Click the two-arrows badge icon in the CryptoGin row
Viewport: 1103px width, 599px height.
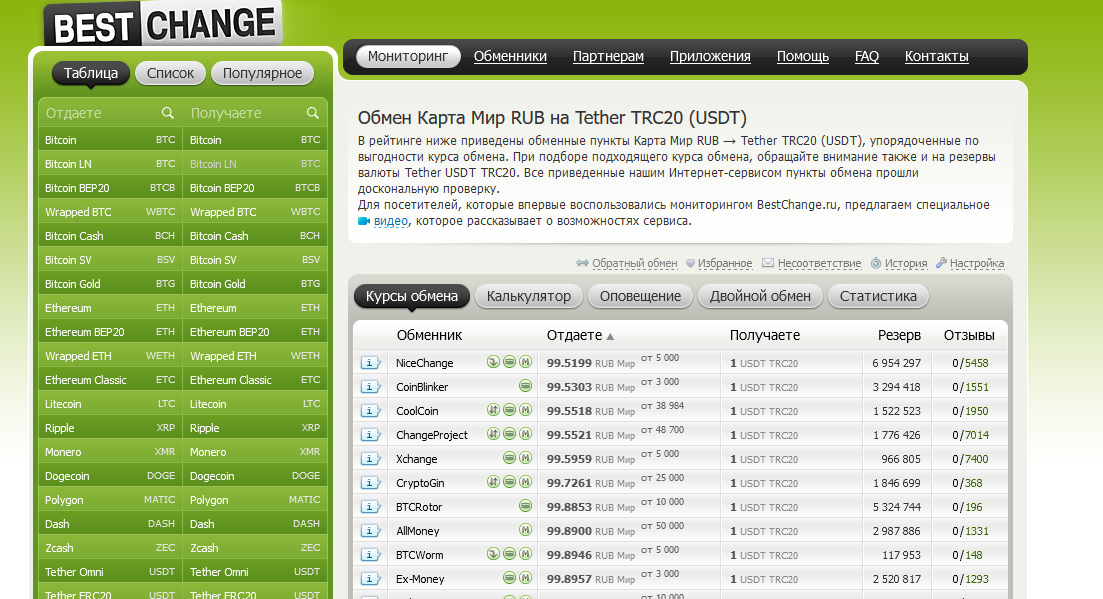[x=494, y=482]
